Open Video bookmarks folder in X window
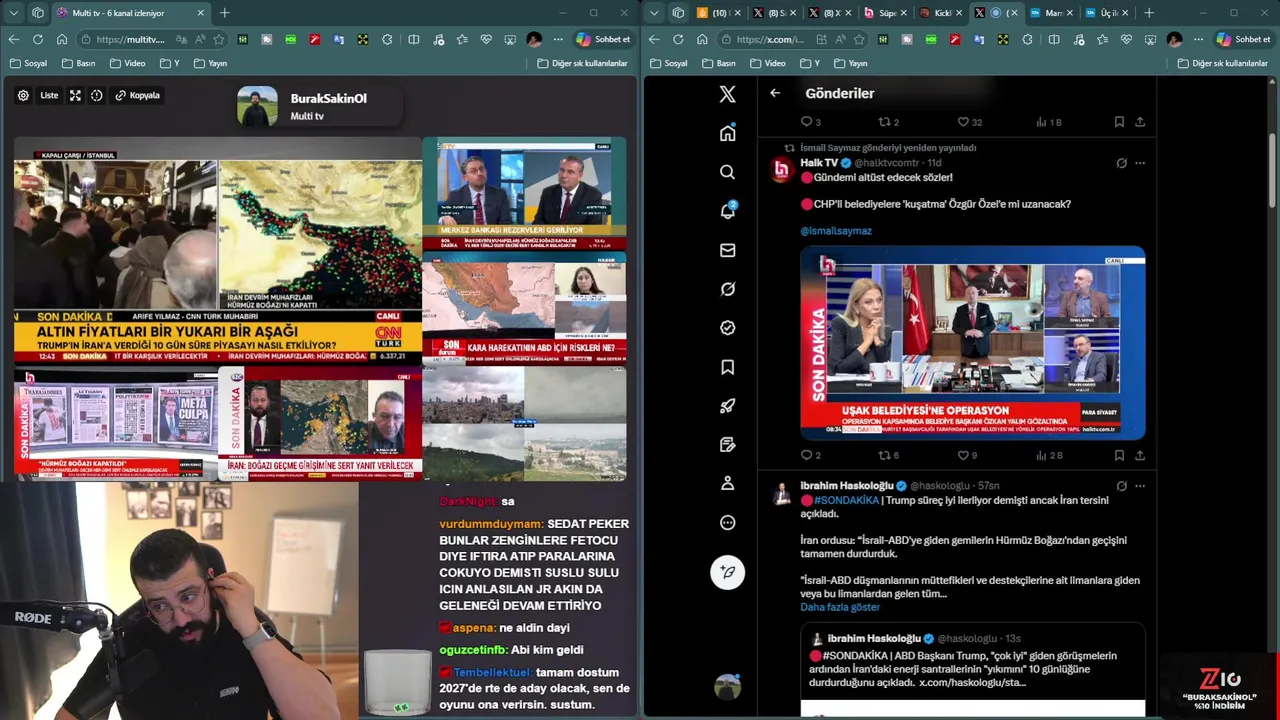Screen dimensions: 1280x720 click(x=767, y=63)
